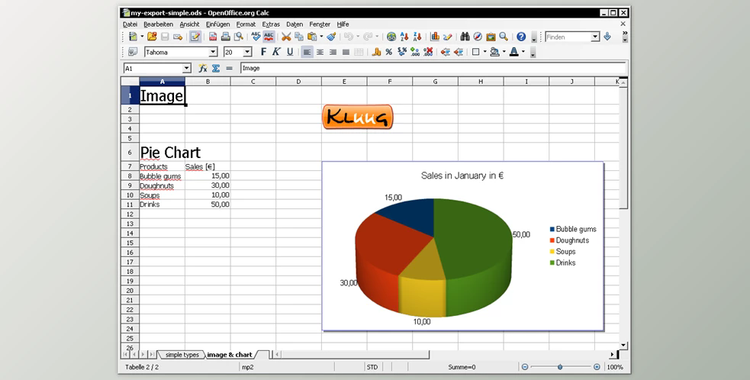Image resolution: width=750 pixels, height=380 pixels.
Task: Toggle AutoSpellcheck
Action: click(x=269, y=36)
